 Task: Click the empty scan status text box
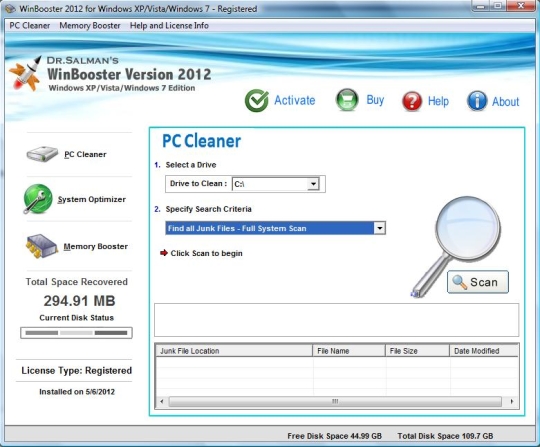pyautogui.click(x=336, y=320)
